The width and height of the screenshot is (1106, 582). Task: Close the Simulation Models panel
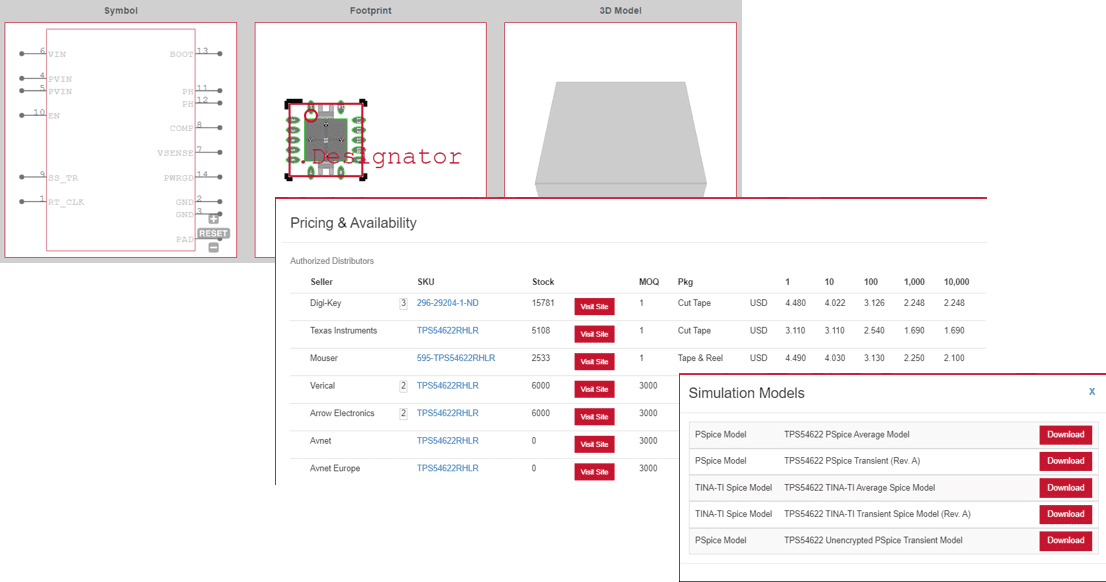pyautogui.click(x=1092, y=392)
